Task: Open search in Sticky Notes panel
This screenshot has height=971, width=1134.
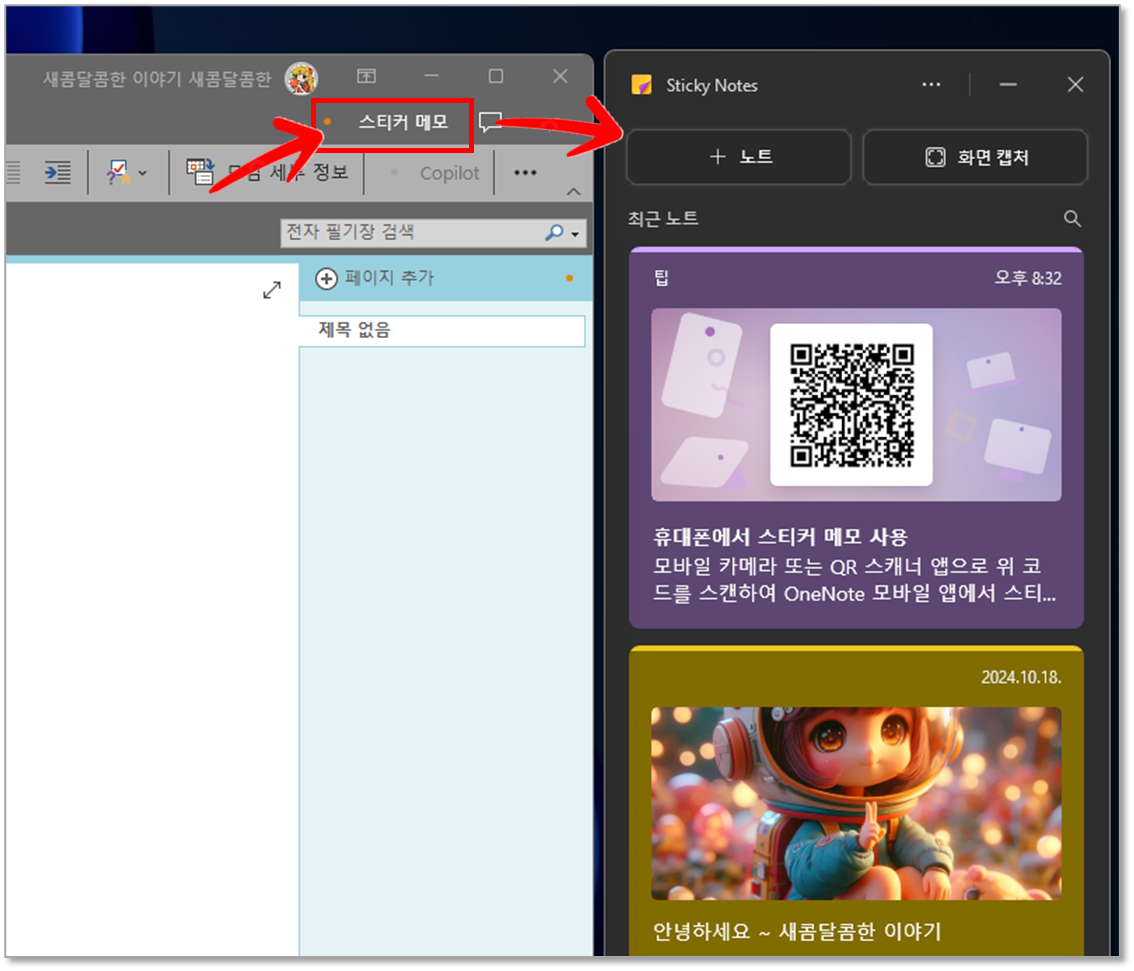Action: coord(1072,218)
